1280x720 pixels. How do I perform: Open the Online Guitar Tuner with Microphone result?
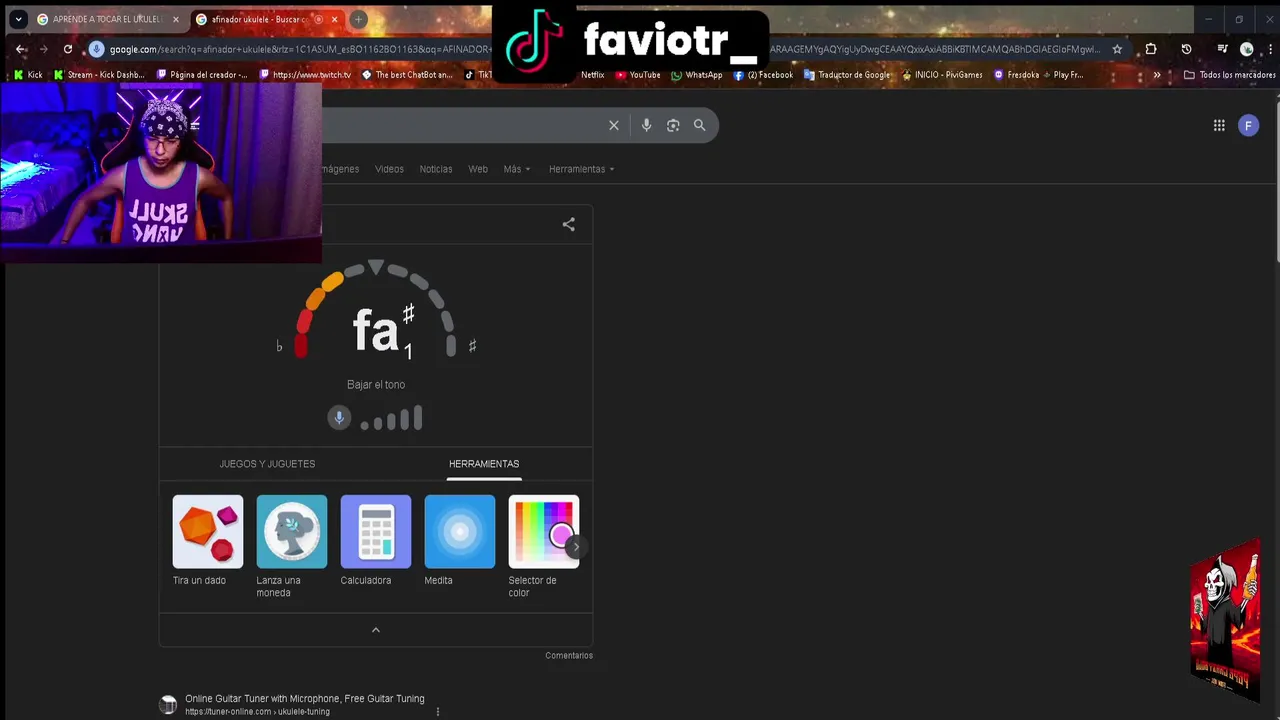(305, 699)
